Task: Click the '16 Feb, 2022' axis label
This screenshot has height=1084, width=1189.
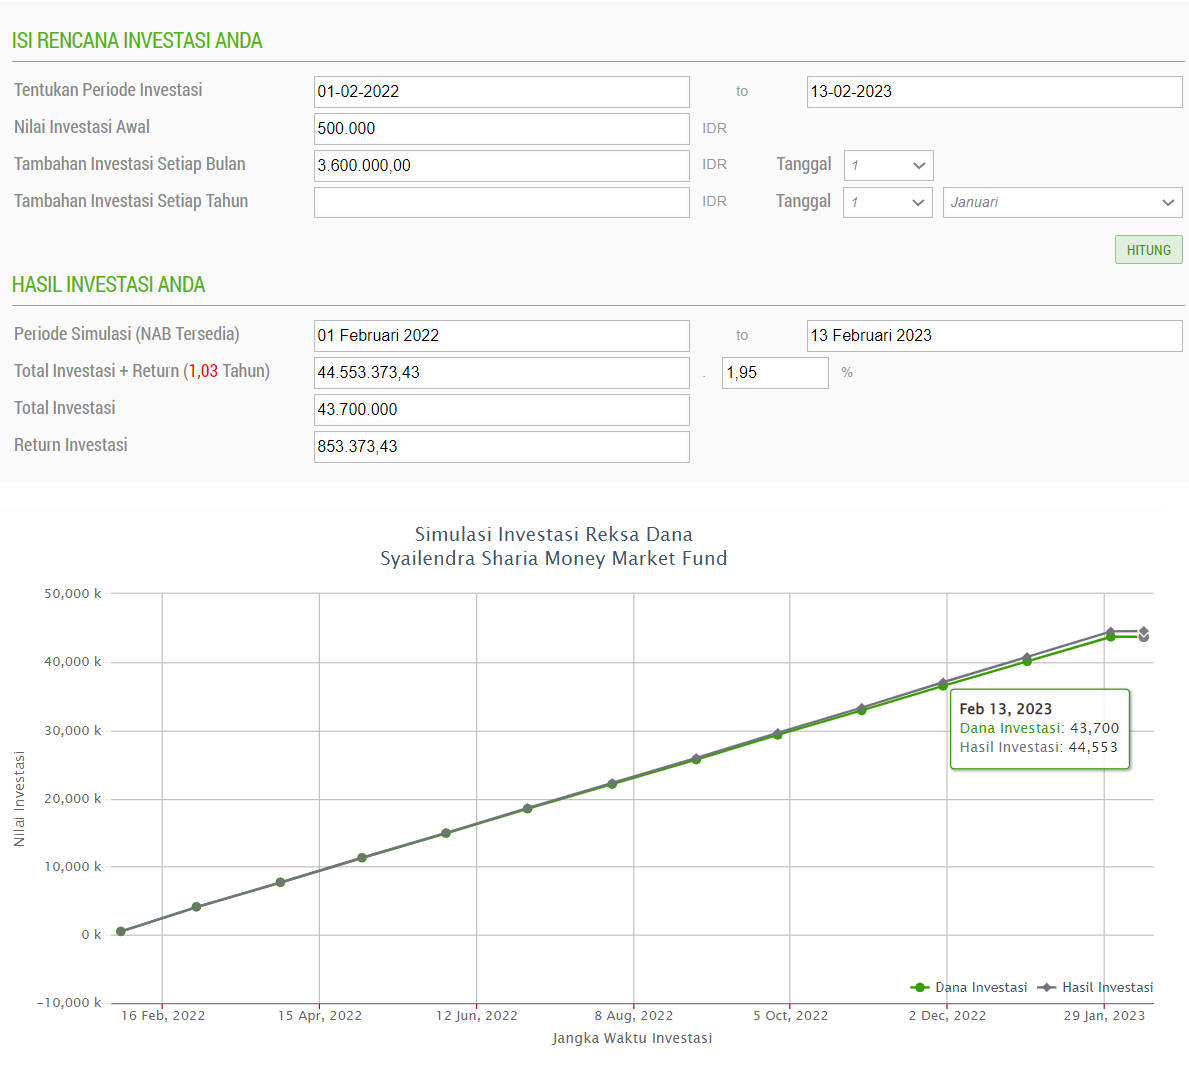Action: 163,1016
